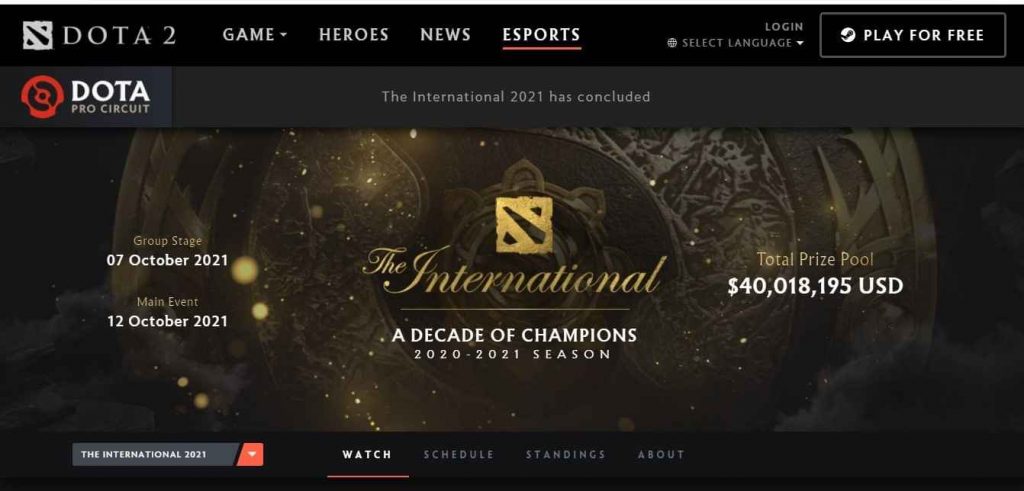Image resolution: width=1024 pixels, height=491 pixels.
Task: Click the Steam icon in Play button
Action: 848,36
